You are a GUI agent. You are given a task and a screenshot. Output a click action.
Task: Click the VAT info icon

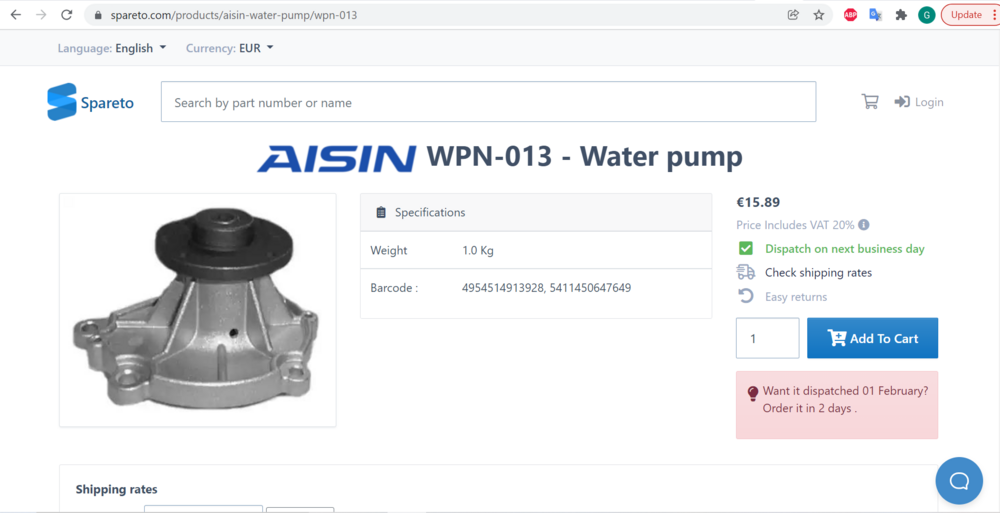pos(864,225)
